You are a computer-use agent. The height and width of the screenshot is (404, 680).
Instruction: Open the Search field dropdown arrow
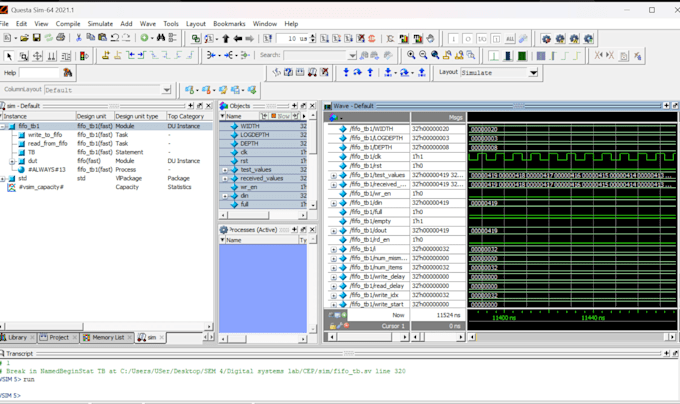pos(352,55)
